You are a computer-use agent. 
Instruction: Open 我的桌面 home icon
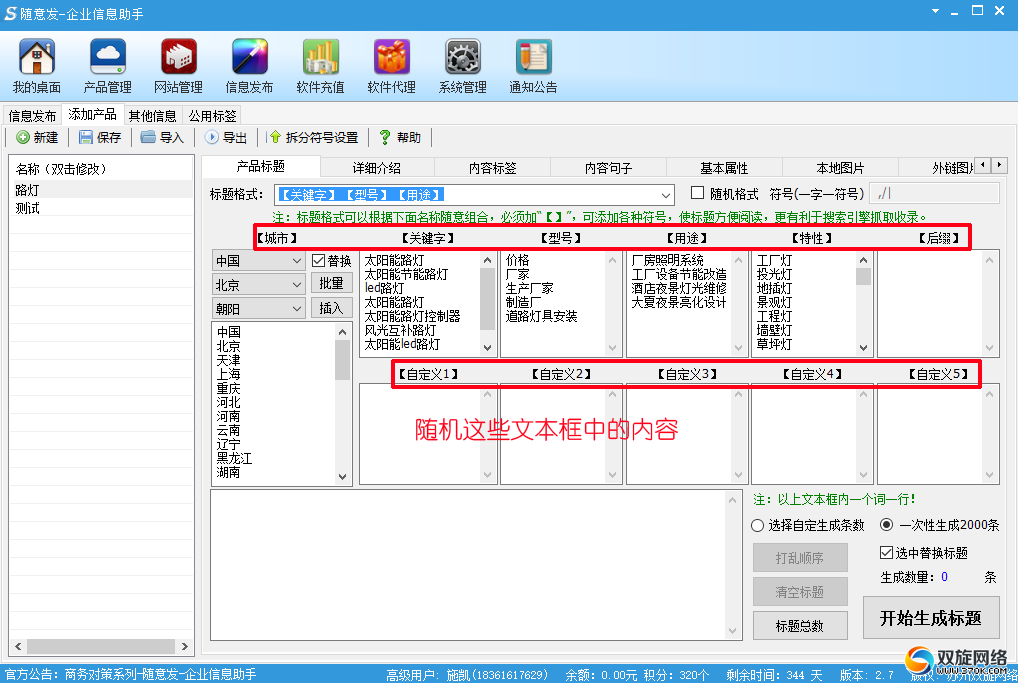point(36,66)
